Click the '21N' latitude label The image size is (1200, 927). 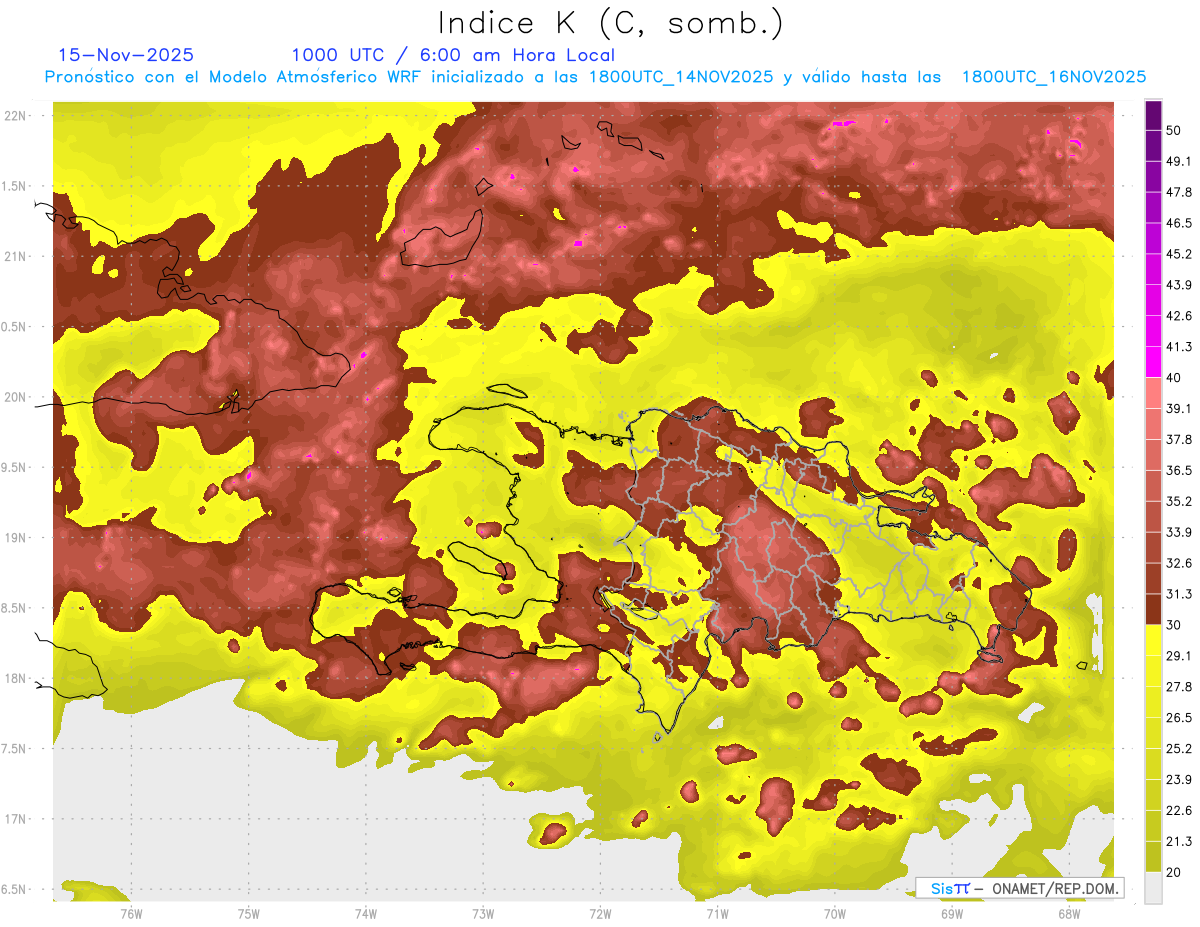(x=17, y=256)
